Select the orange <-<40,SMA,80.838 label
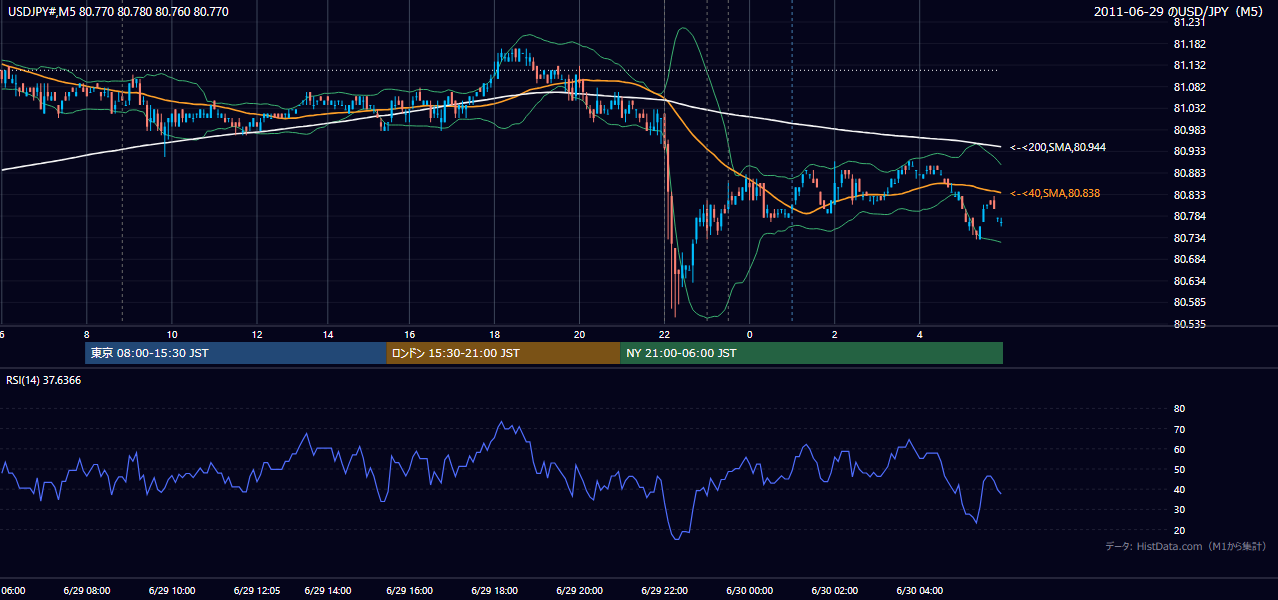Screen dimensions: 1278x600 (1055, 193)
